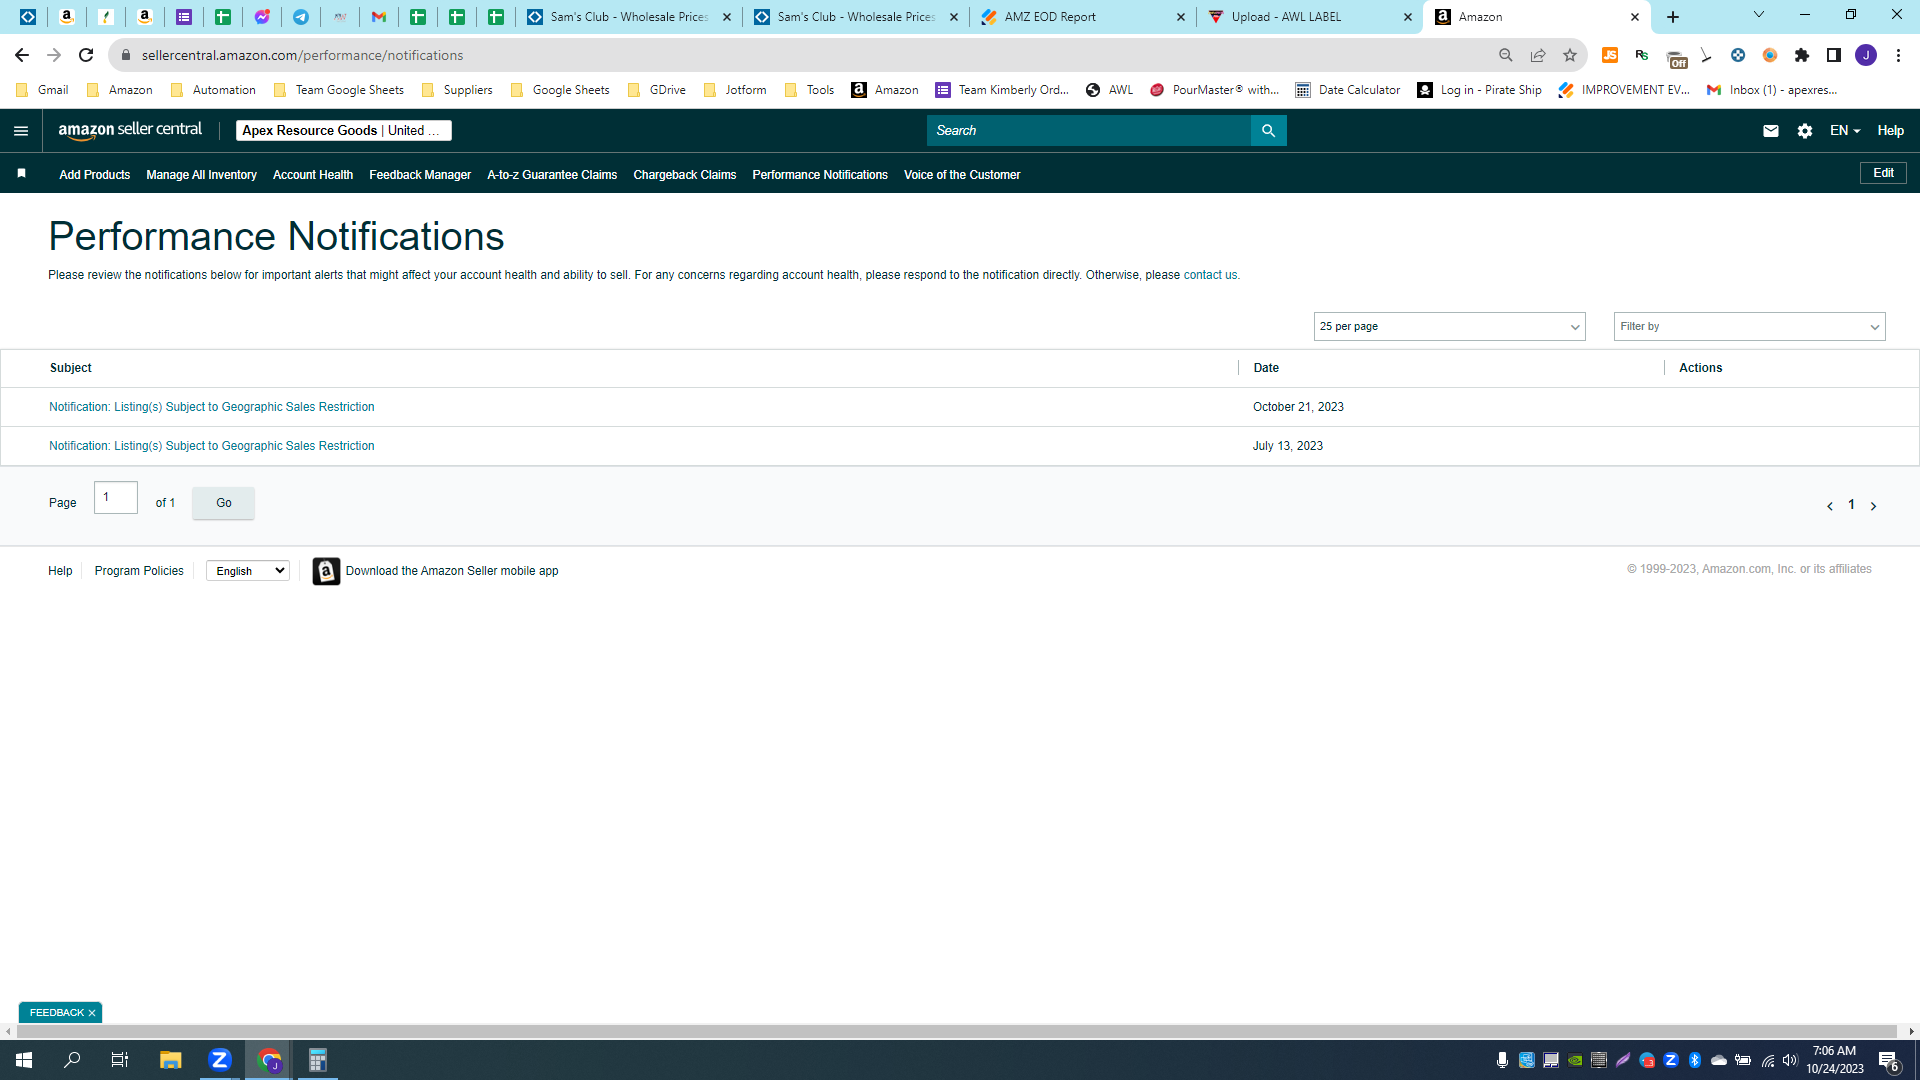Click the Chrome profile avatar J
The width and height of the screenshot is (1920, 1080).
pyautogui.click(x=1866, y=55)
